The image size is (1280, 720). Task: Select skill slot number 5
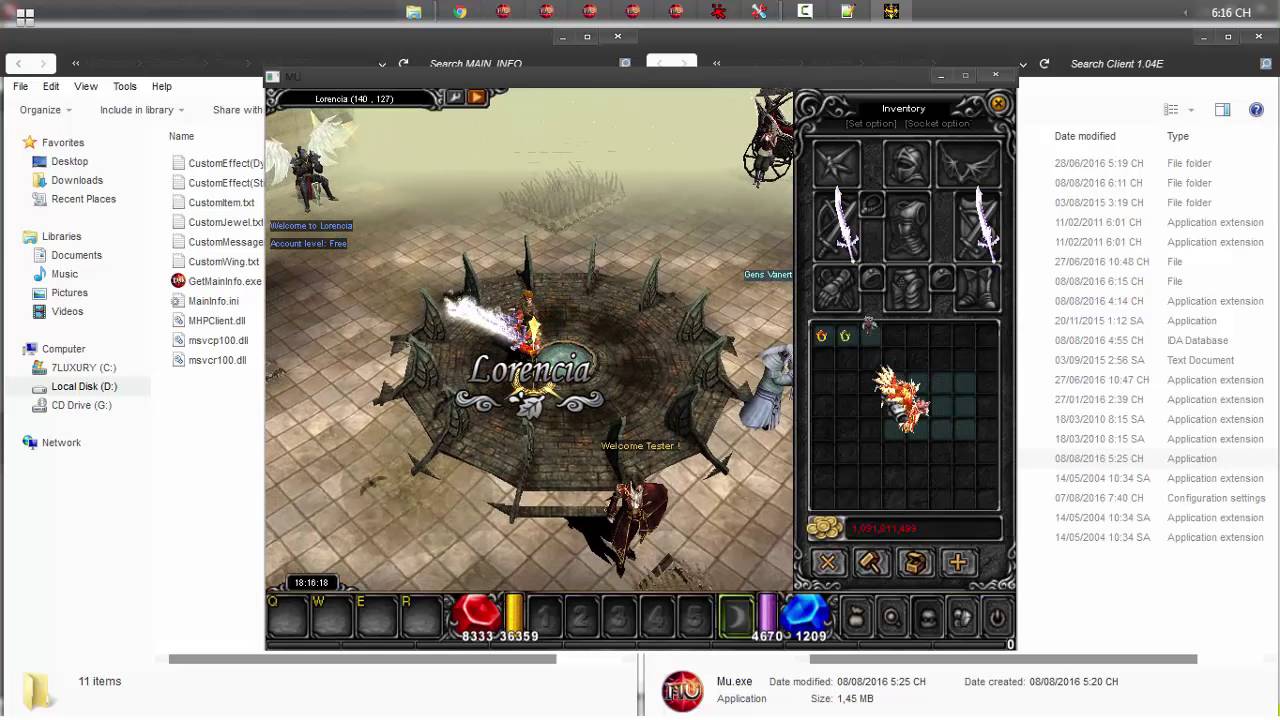pyautogui.click(x=695, y=617)
